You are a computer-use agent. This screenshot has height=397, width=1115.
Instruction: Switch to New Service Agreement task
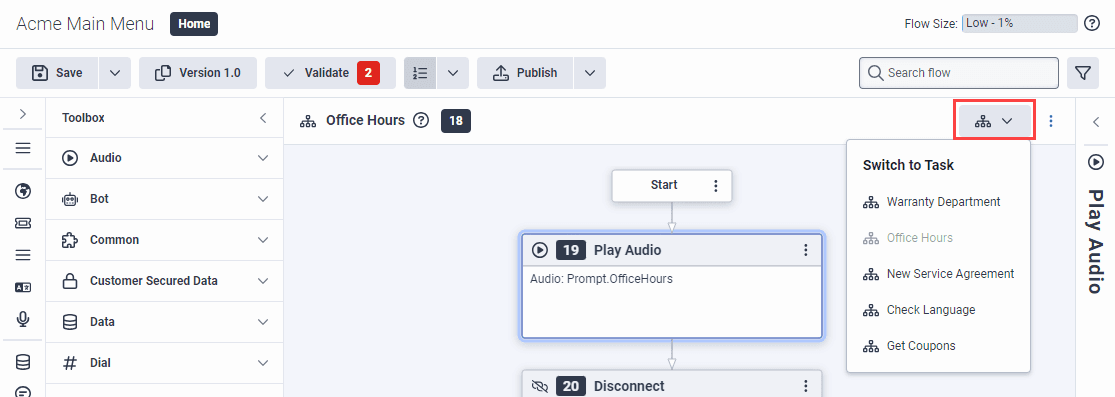(x=938, y=274)
